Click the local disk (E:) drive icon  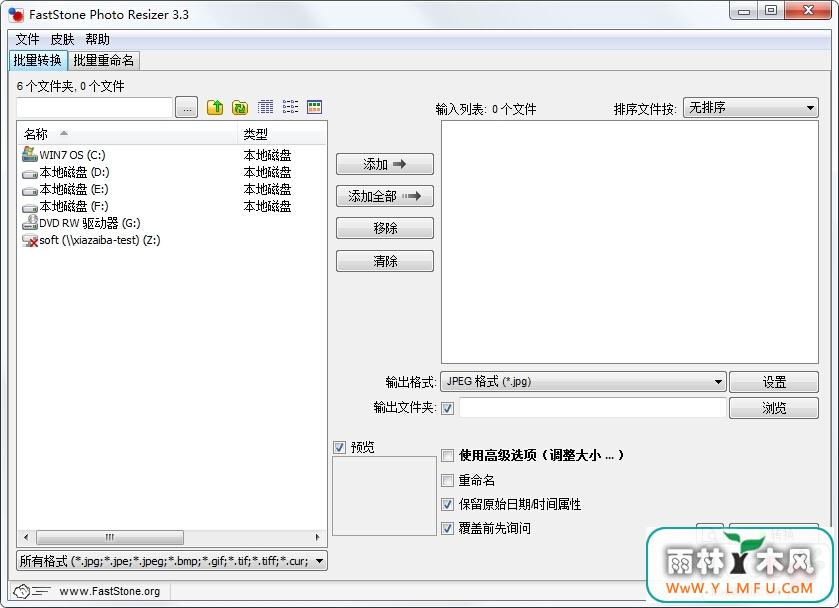29,191
